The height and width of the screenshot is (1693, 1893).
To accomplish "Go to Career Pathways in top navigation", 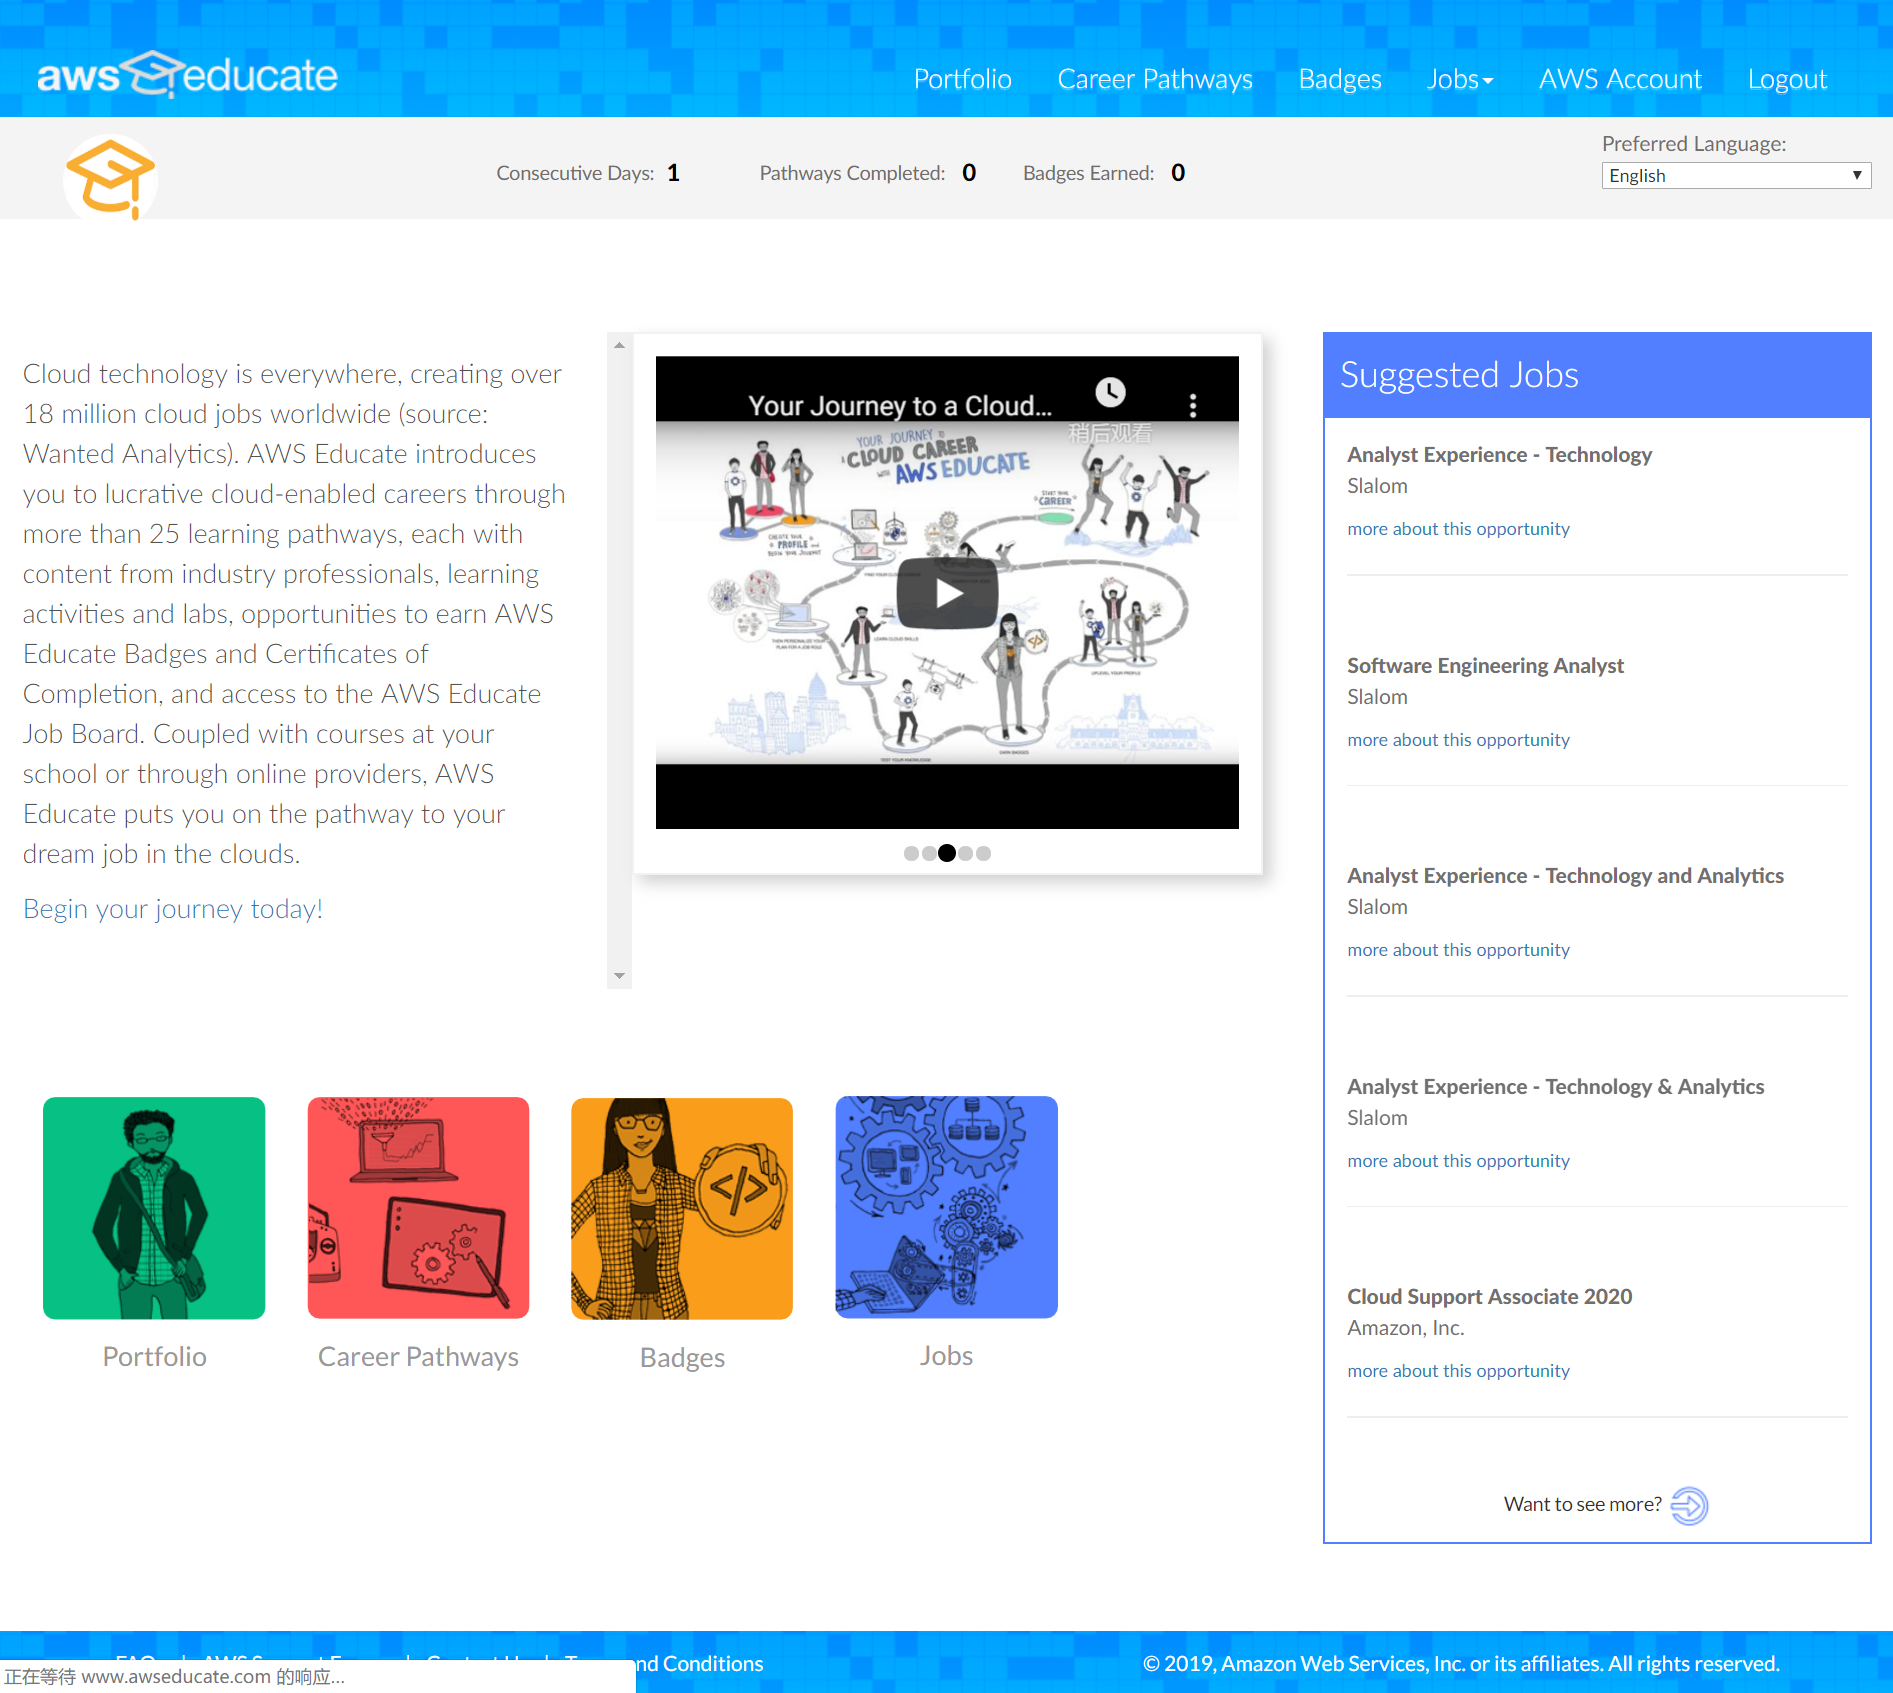I will [1155, 79].
